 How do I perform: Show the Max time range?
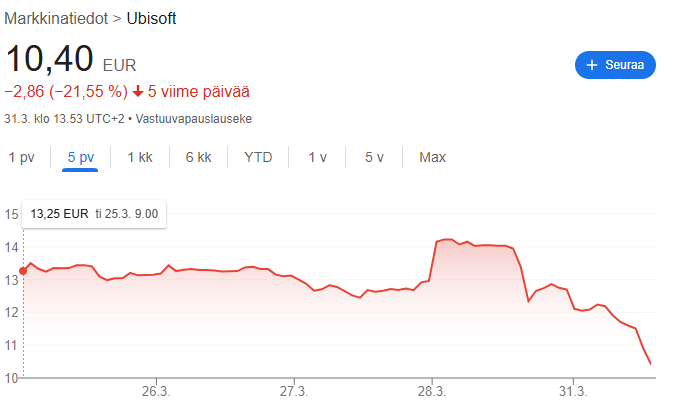point(432,157)
